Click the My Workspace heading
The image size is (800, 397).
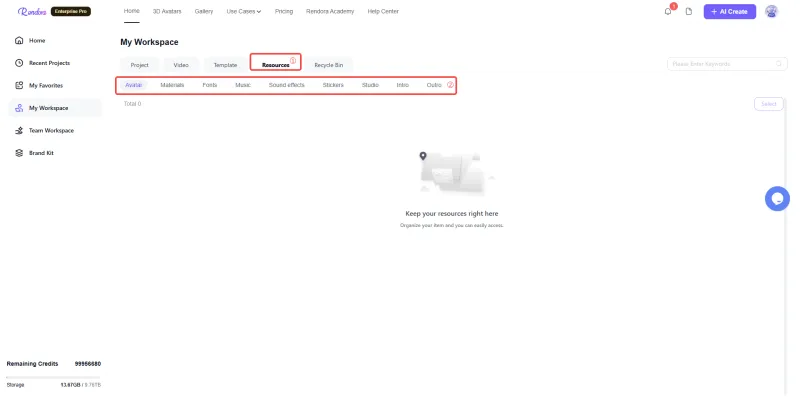click(x=149, y=42)
